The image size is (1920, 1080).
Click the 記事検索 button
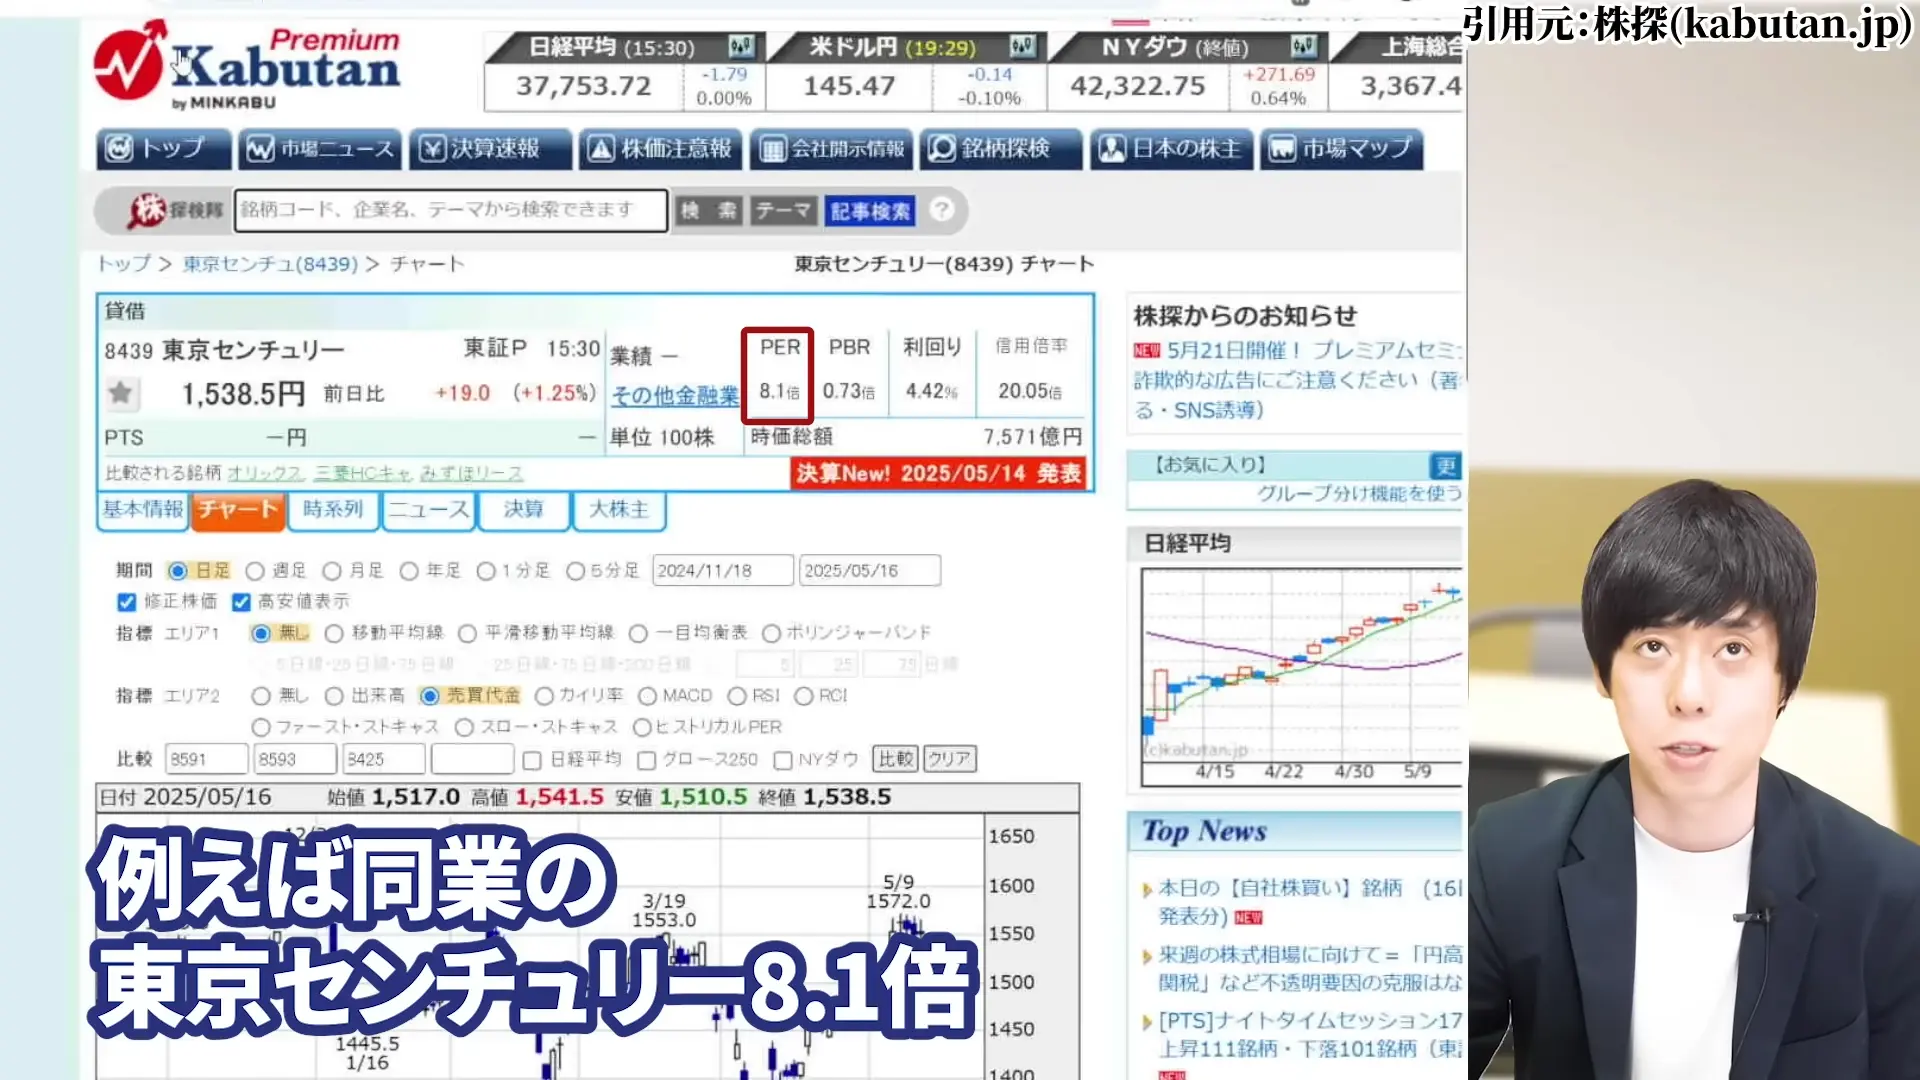(x=870, y=210)
